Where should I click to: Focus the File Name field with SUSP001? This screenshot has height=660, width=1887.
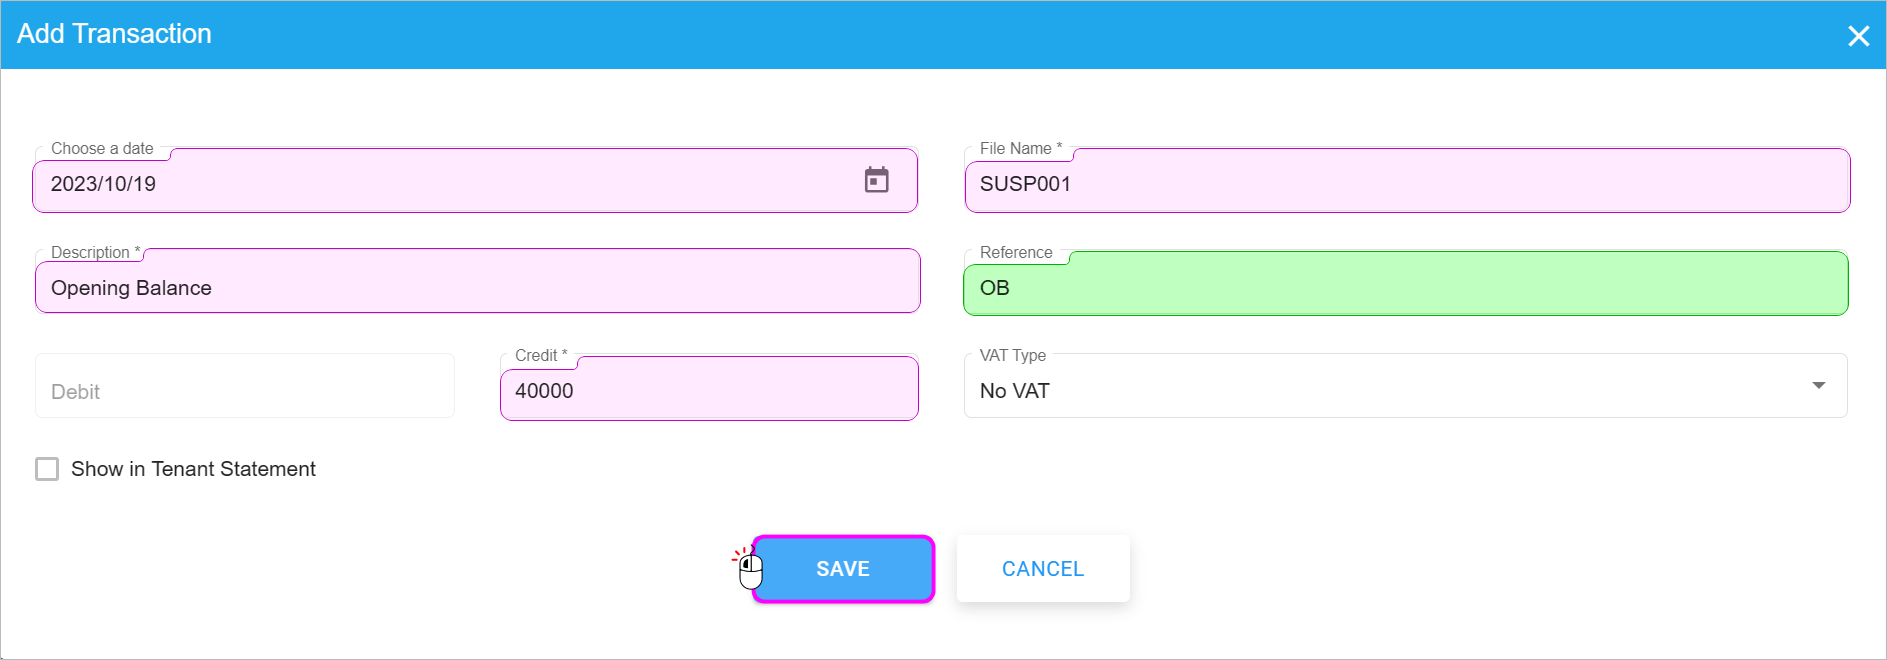click(x=1406, y=184)
